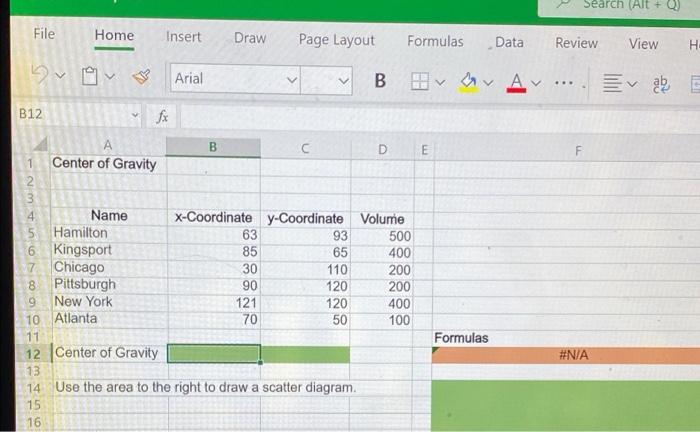
Task: Click the More options ellipsis
Action: pos(564,83)
